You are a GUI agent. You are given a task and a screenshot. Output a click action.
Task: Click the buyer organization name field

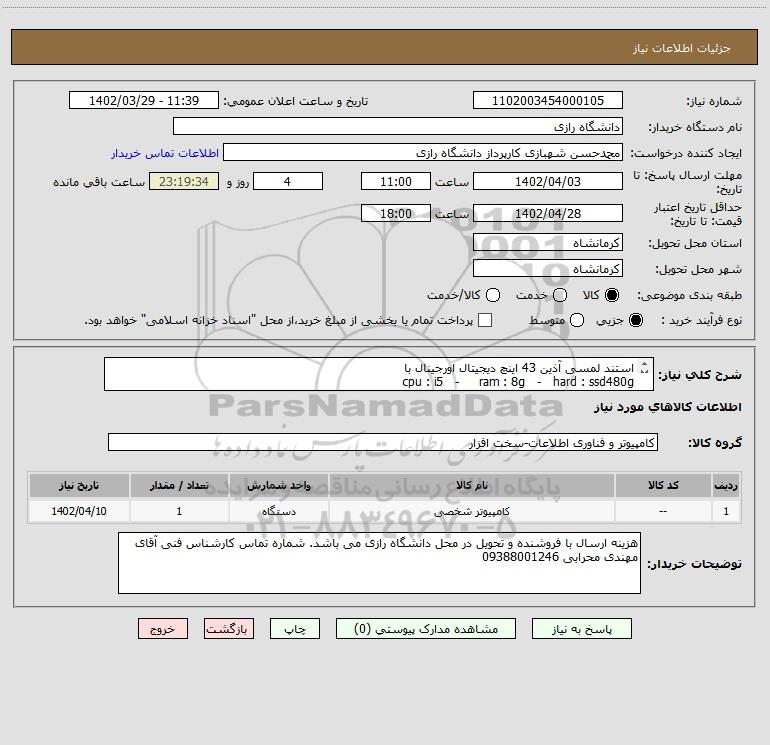coord(398,126)
